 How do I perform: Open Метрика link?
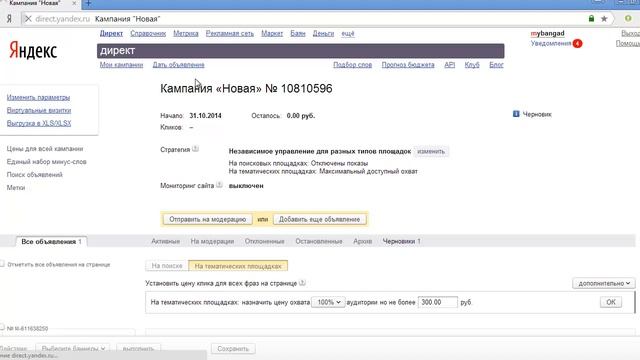(x=186, y=33)
